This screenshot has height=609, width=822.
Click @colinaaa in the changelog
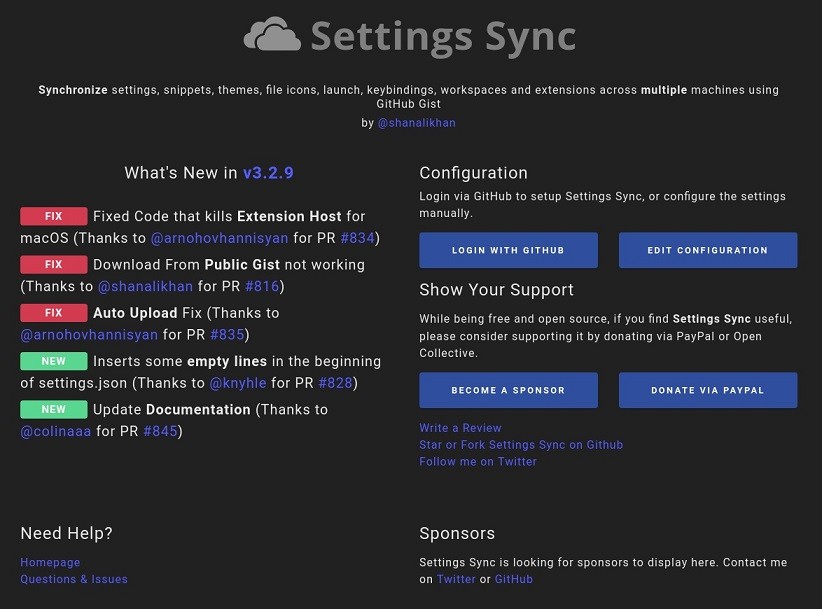point(54,431)
